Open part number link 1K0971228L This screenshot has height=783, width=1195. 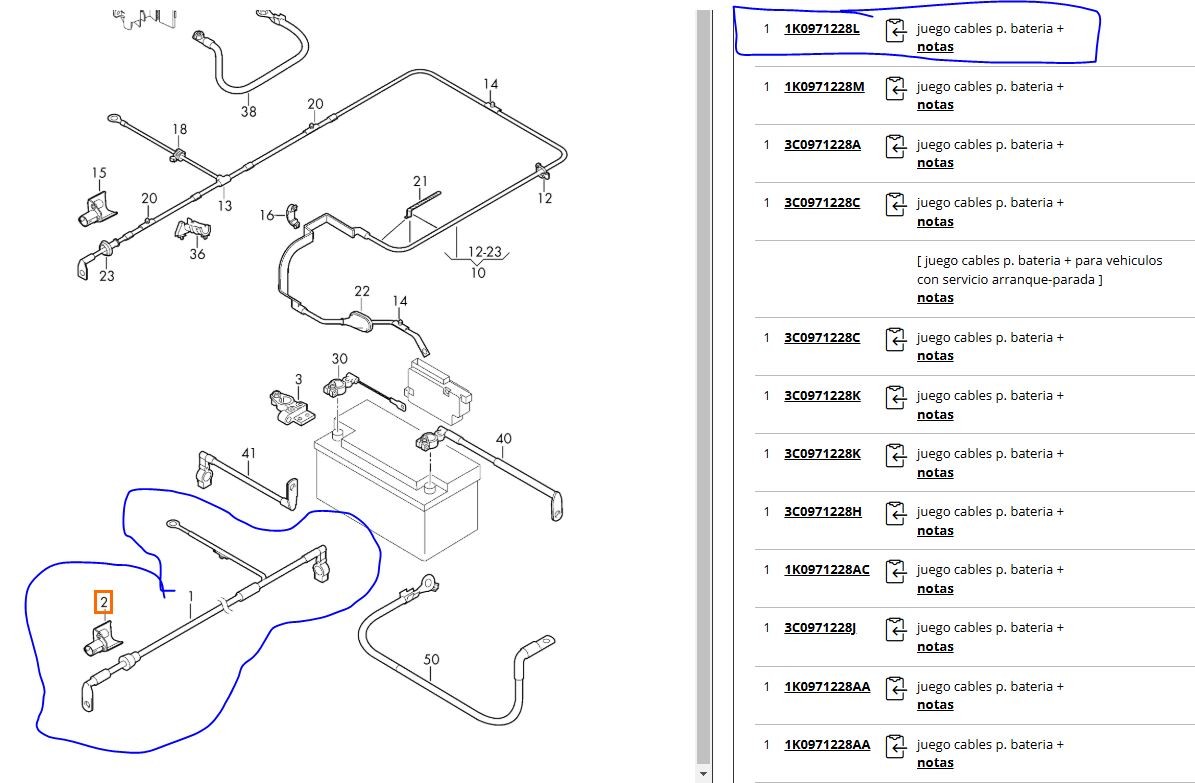point(821,28)
